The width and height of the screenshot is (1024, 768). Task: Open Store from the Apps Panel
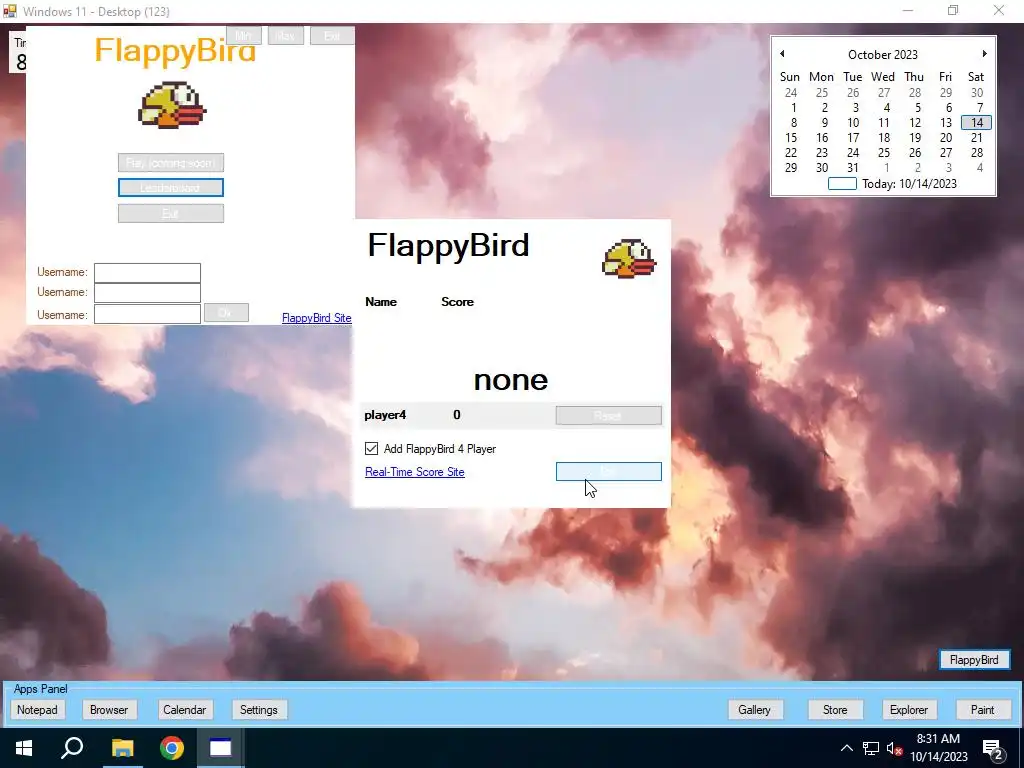pyautogui.click(x=835, y=710)
